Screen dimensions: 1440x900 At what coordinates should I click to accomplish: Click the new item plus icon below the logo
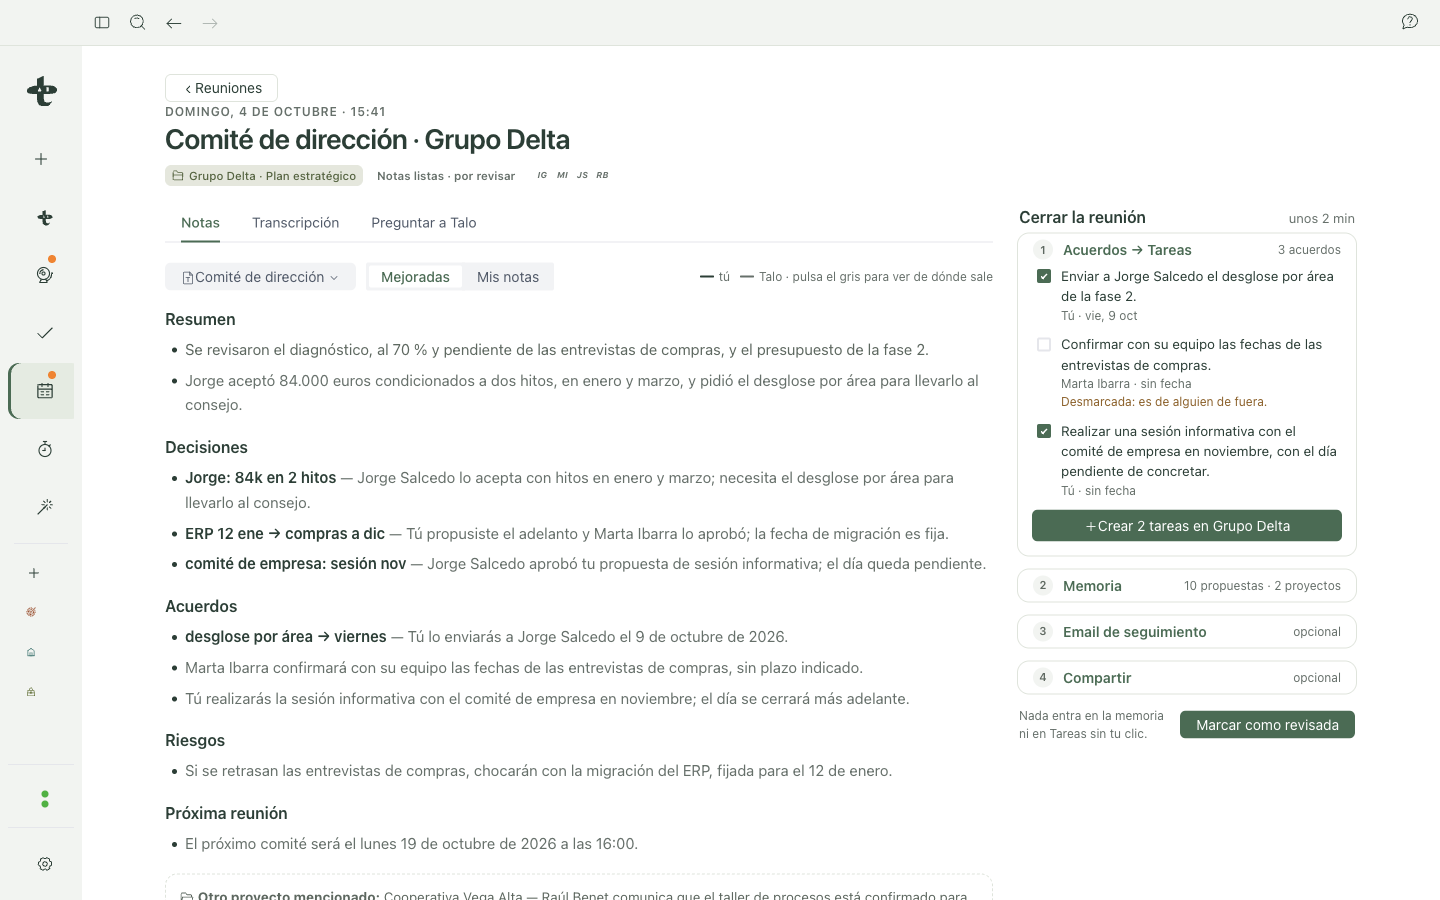pyautogui.click(x=41, y=159)
